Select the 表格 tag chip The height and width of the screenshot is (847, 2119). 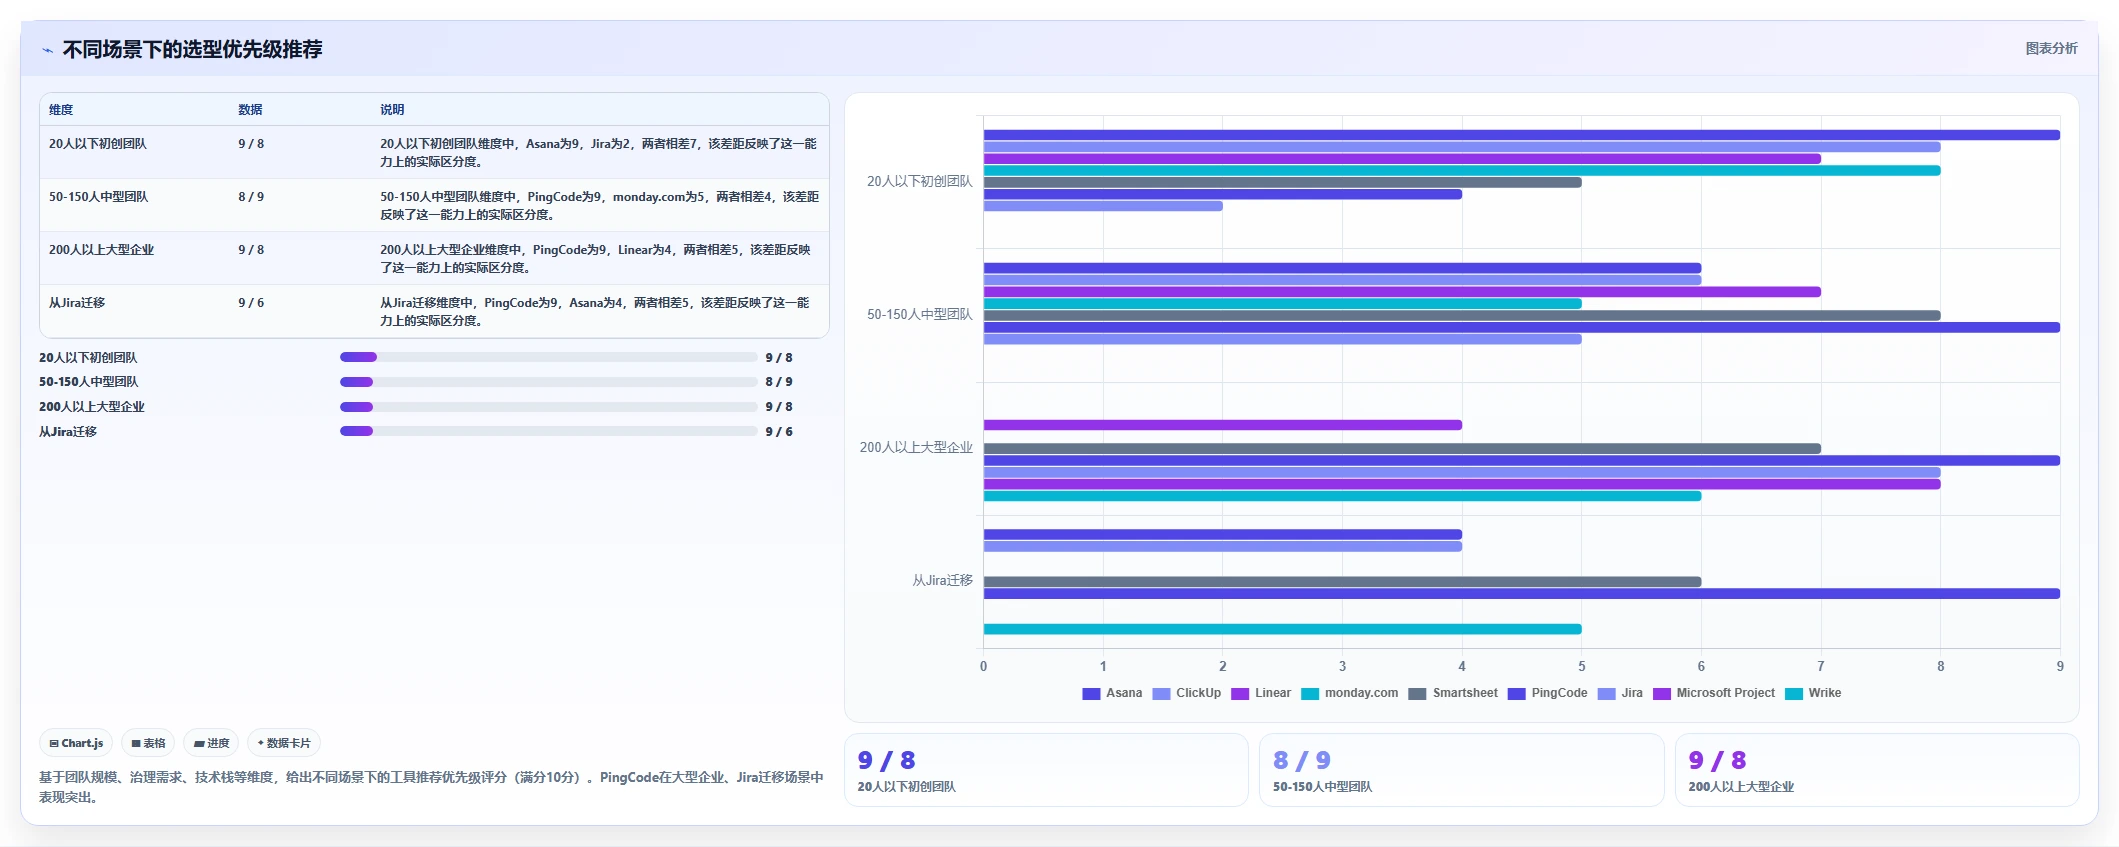(x=148, y=743)
